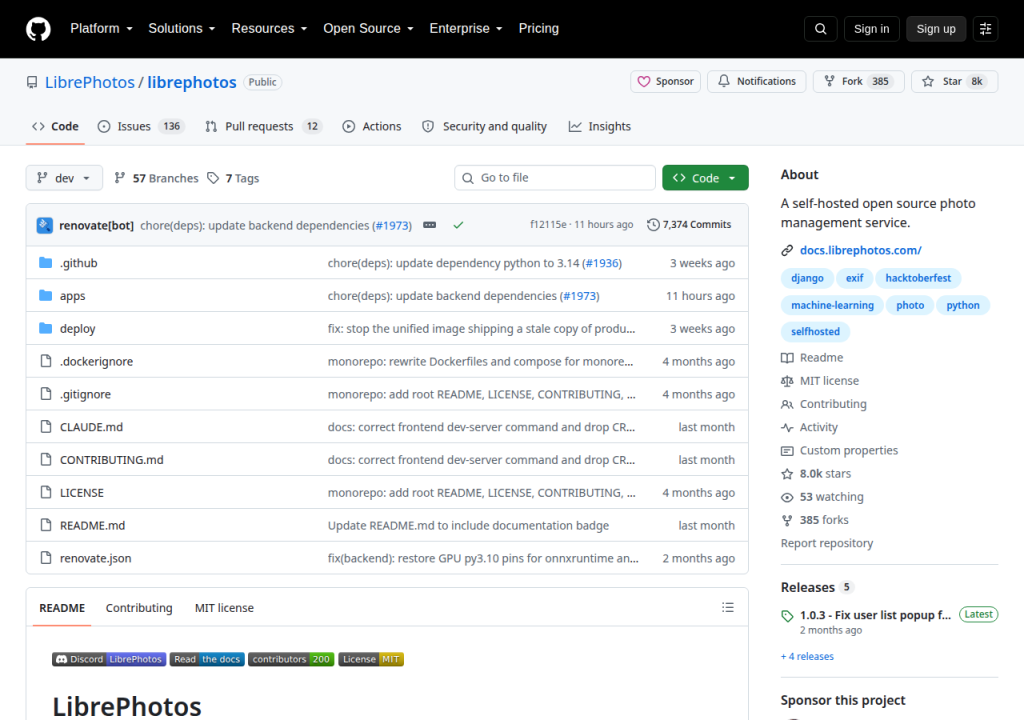Go to the Pricing page
The height and width of the screenshot is (720, 1024).
coord(539,29)
